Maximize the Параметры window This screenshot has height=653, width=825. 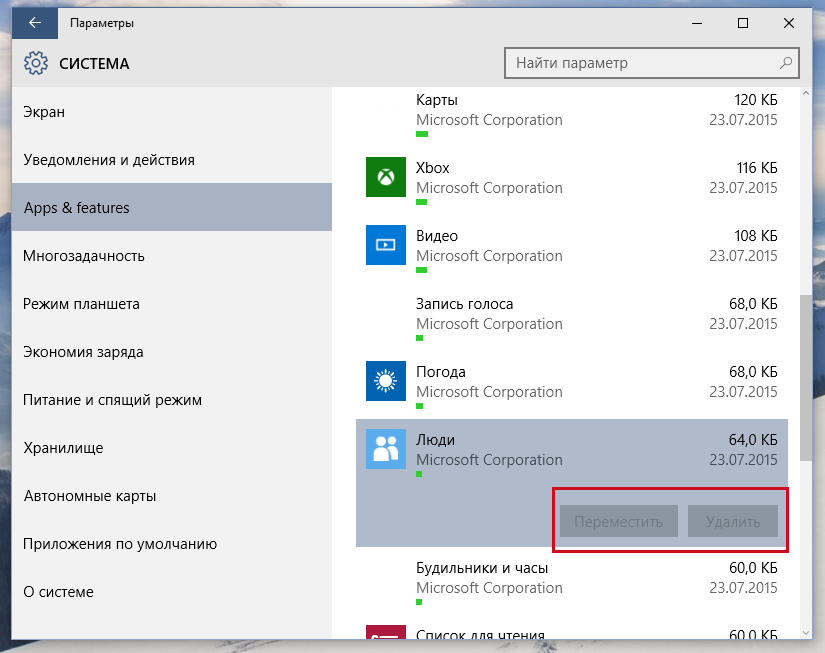(743, 23)
